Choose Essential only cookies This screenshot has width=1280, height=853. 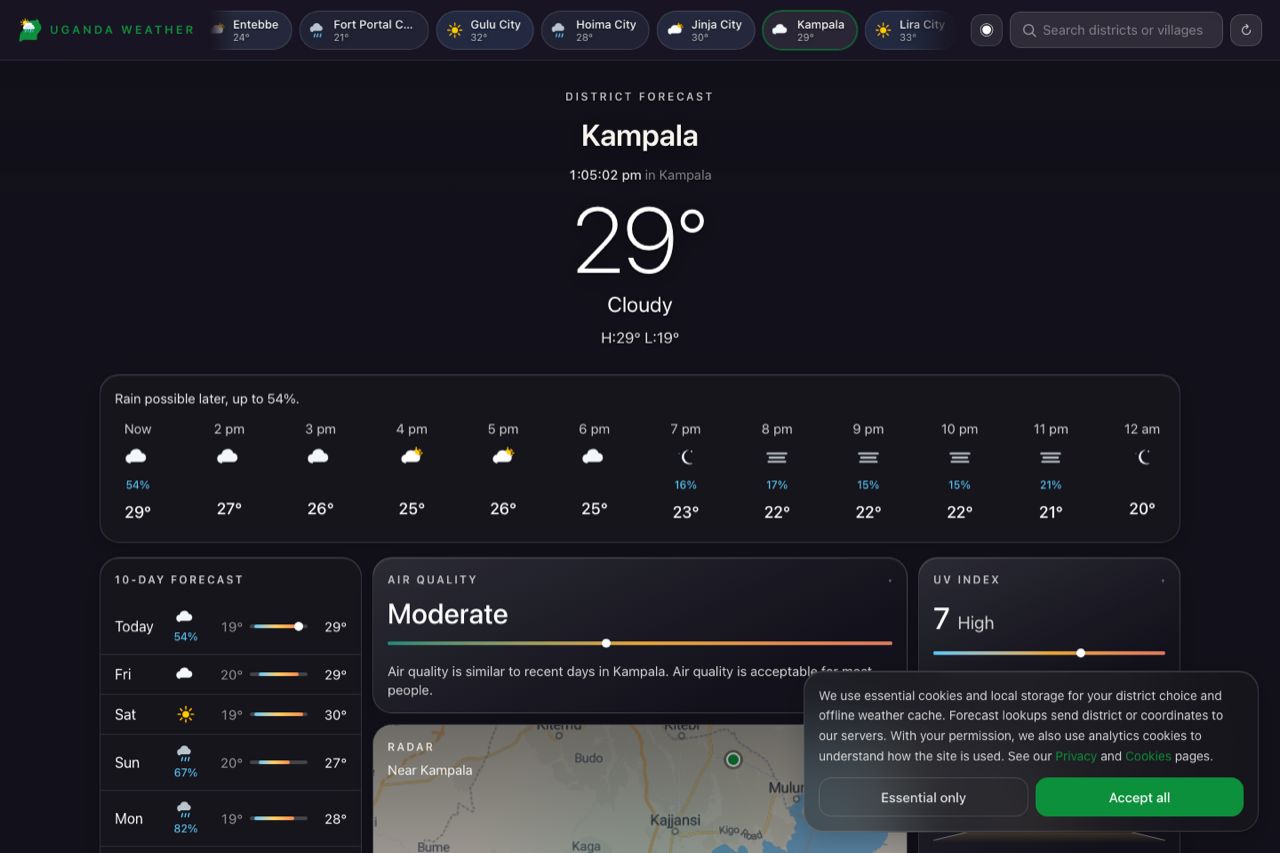pos(923,797)
